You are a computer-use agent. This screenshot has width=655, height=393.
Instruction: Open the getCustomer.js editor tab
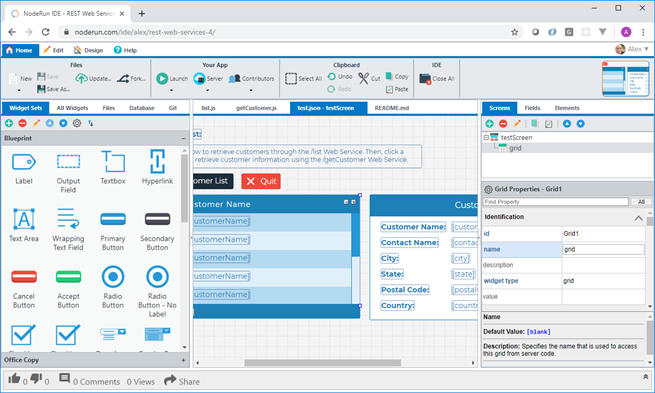(x=256, y=108)
